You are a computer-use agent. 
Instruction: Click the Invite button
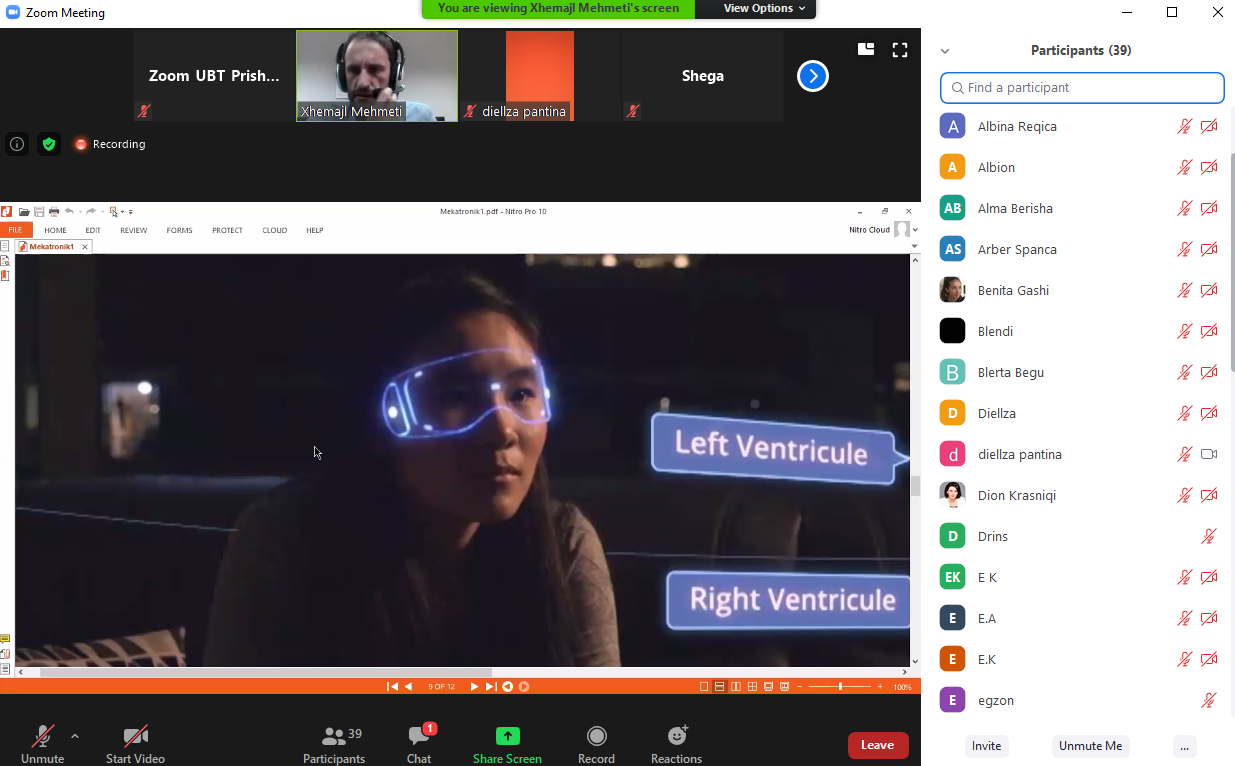[986, 746]
